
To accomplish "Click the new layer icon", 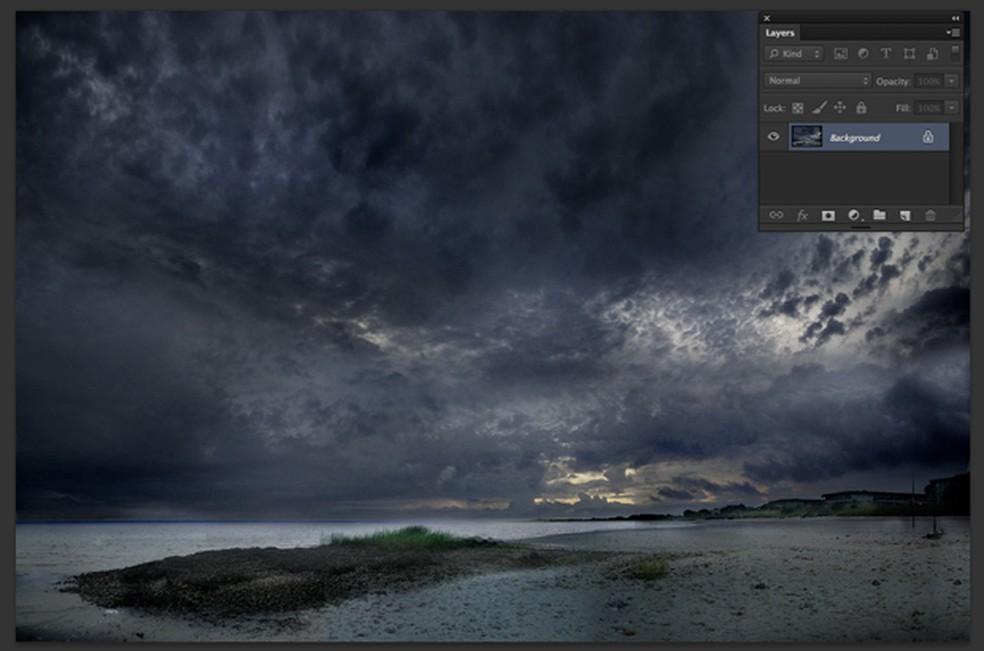I will click(x=904, y=215).
